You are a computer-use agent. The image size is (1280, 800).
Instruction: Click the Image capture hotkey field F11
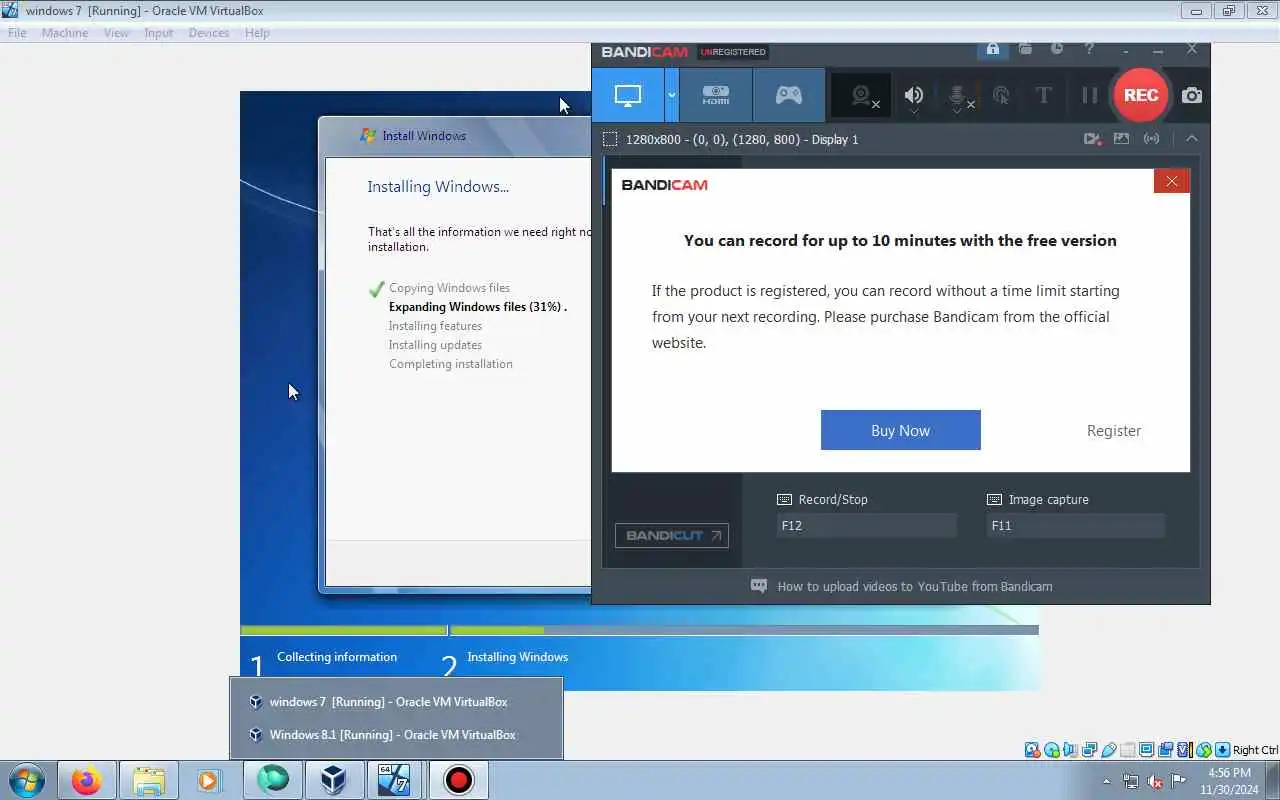pos(1076,525)
